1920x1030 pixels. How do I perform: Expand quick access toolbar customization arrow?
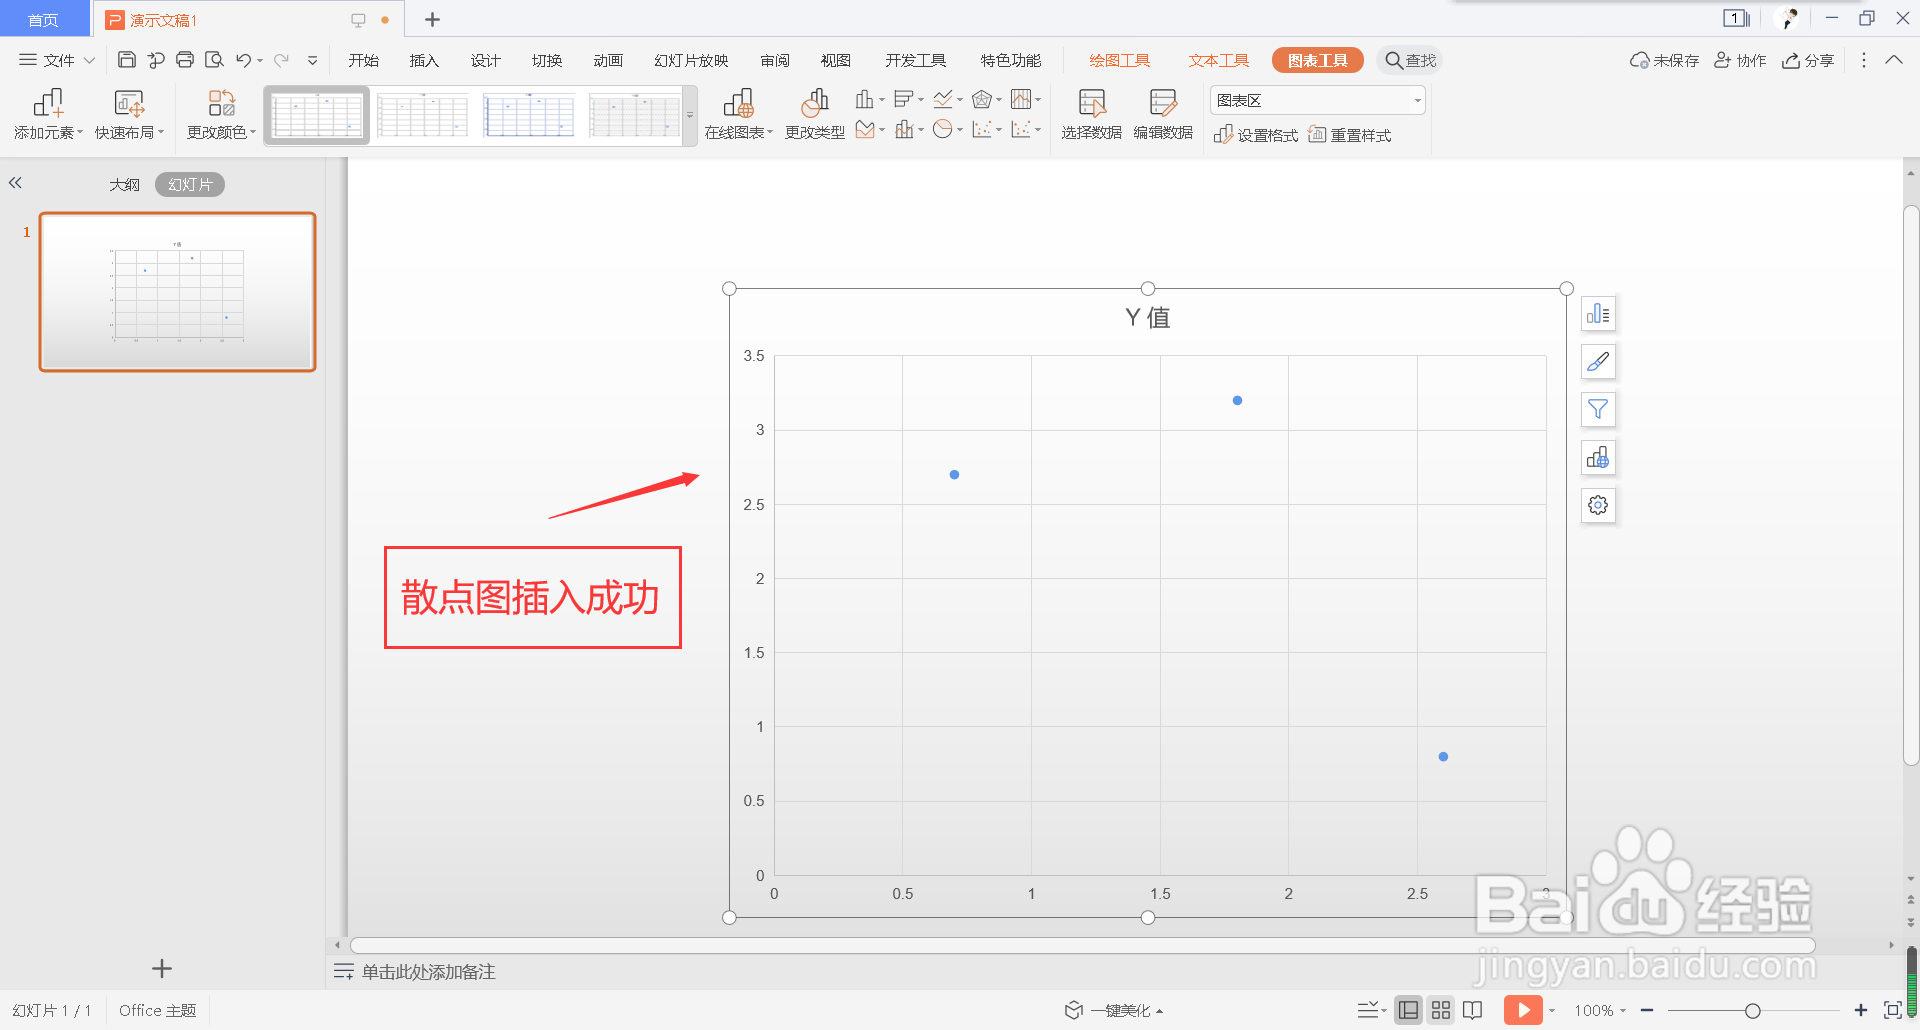click(x=312, y=60)
